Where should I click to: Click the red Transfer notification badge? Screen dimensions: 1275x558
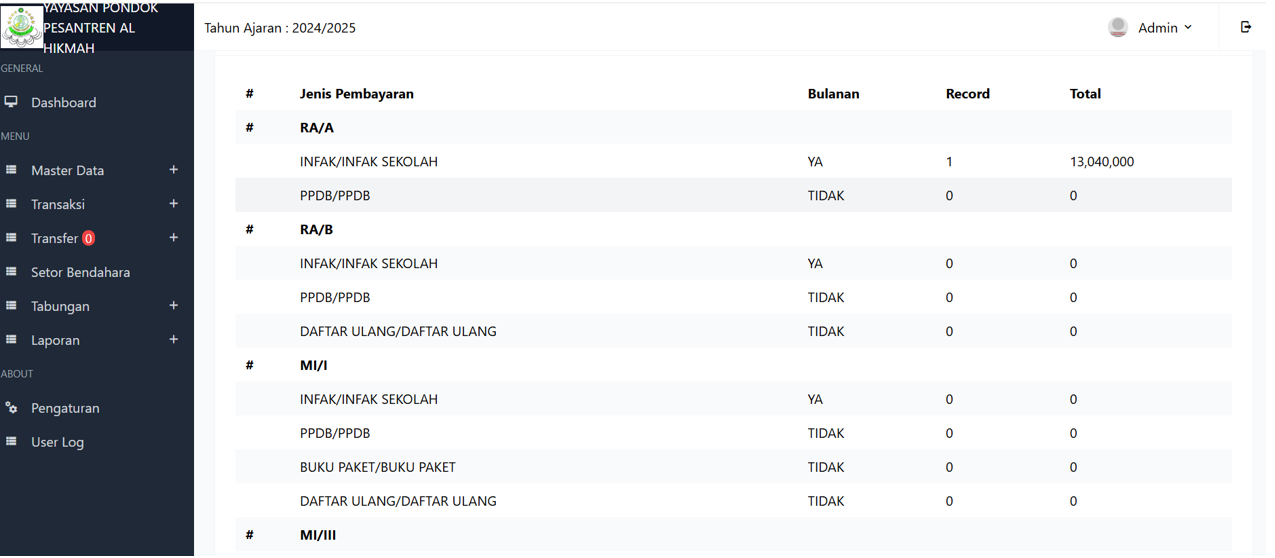pyautogui.click(x=89, y=238)
